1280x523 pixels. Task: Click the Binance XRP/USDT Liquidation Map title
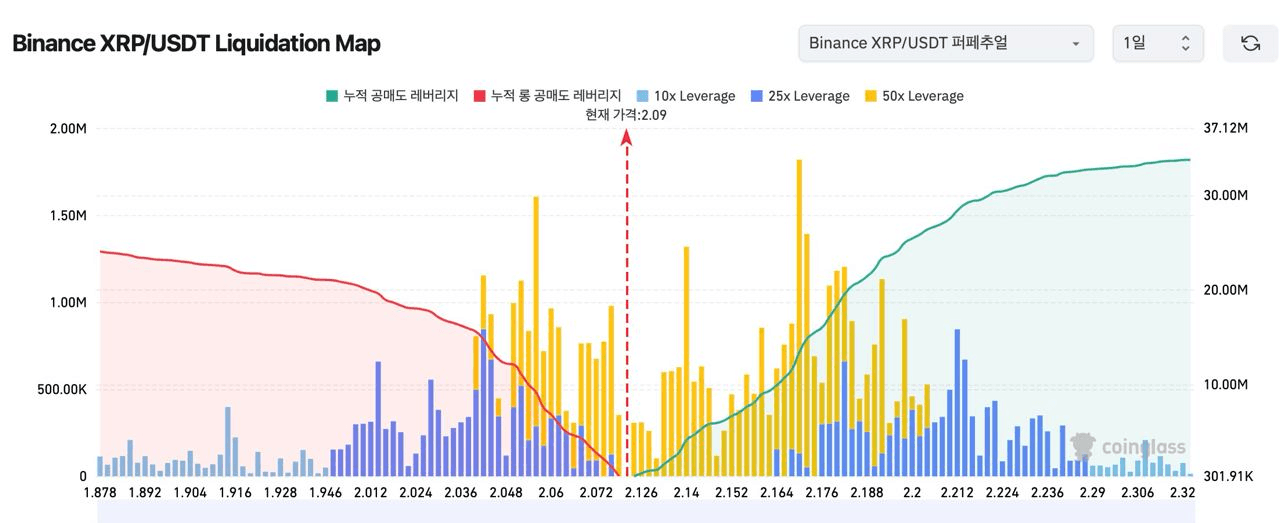click(196, 44)
